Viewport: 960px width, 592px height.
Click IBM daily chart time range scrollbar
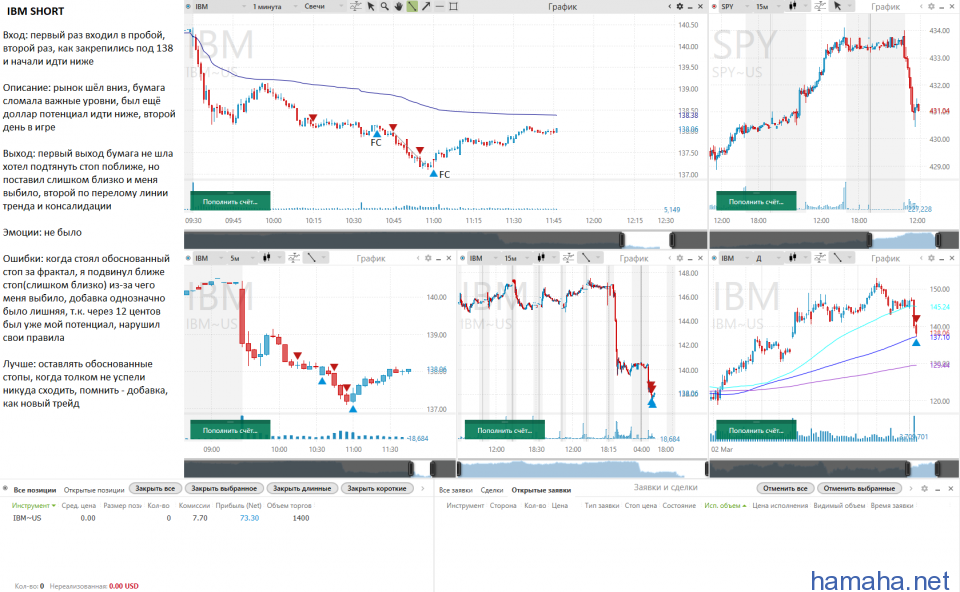[834, 469]
